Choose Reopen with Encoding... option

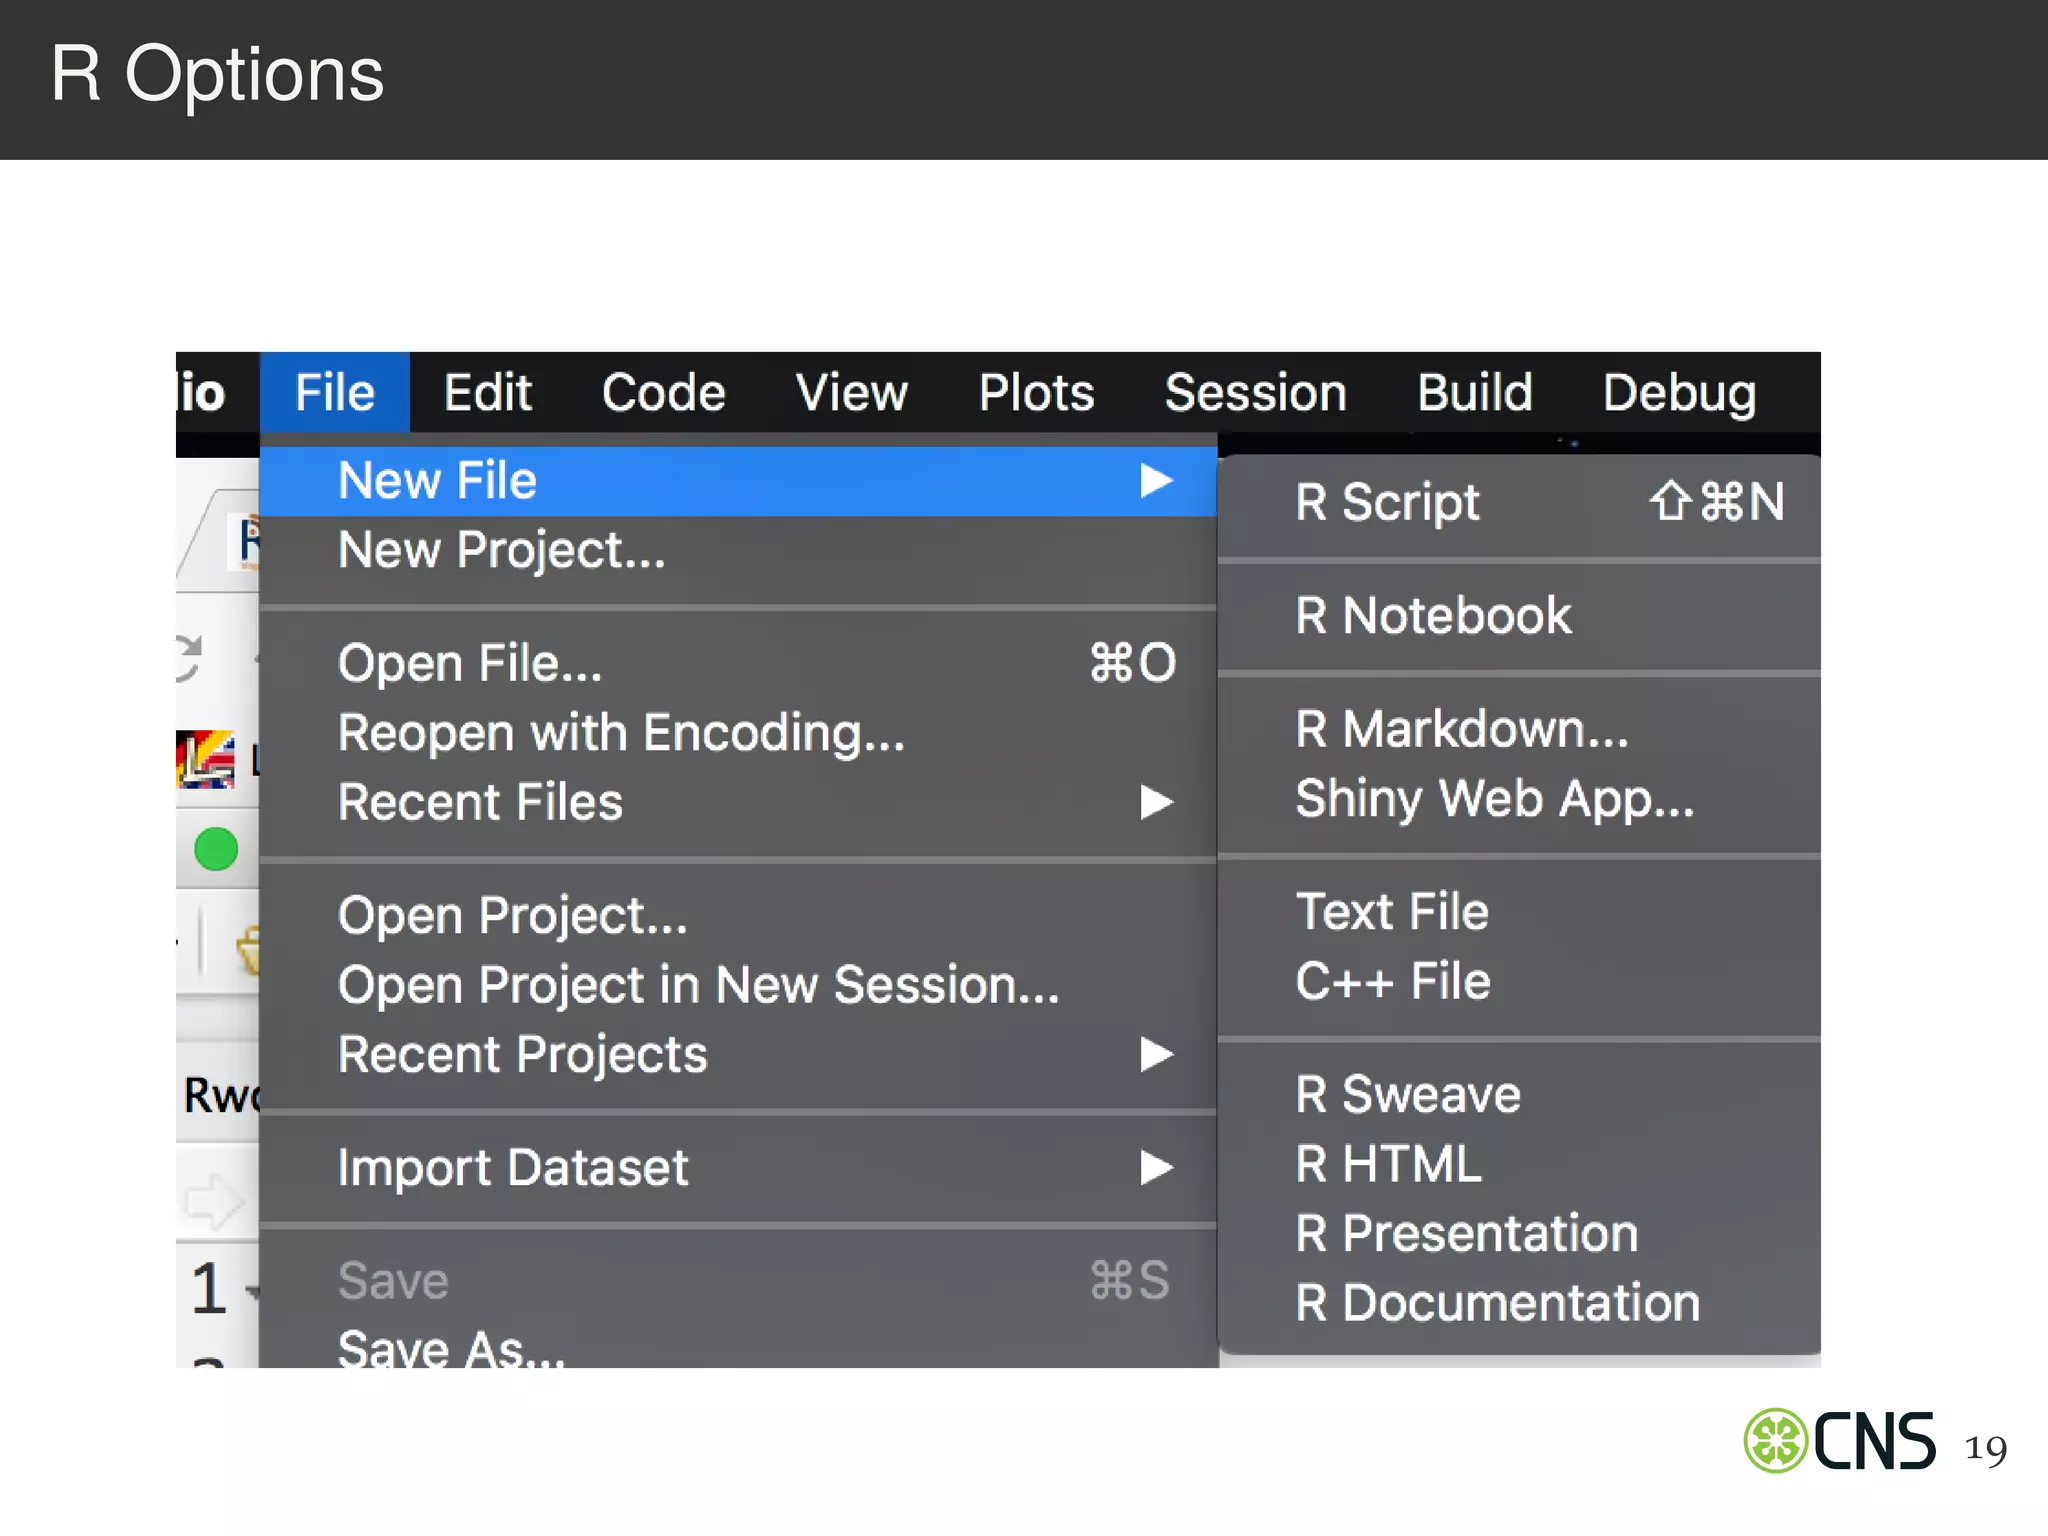click(621, 733)
